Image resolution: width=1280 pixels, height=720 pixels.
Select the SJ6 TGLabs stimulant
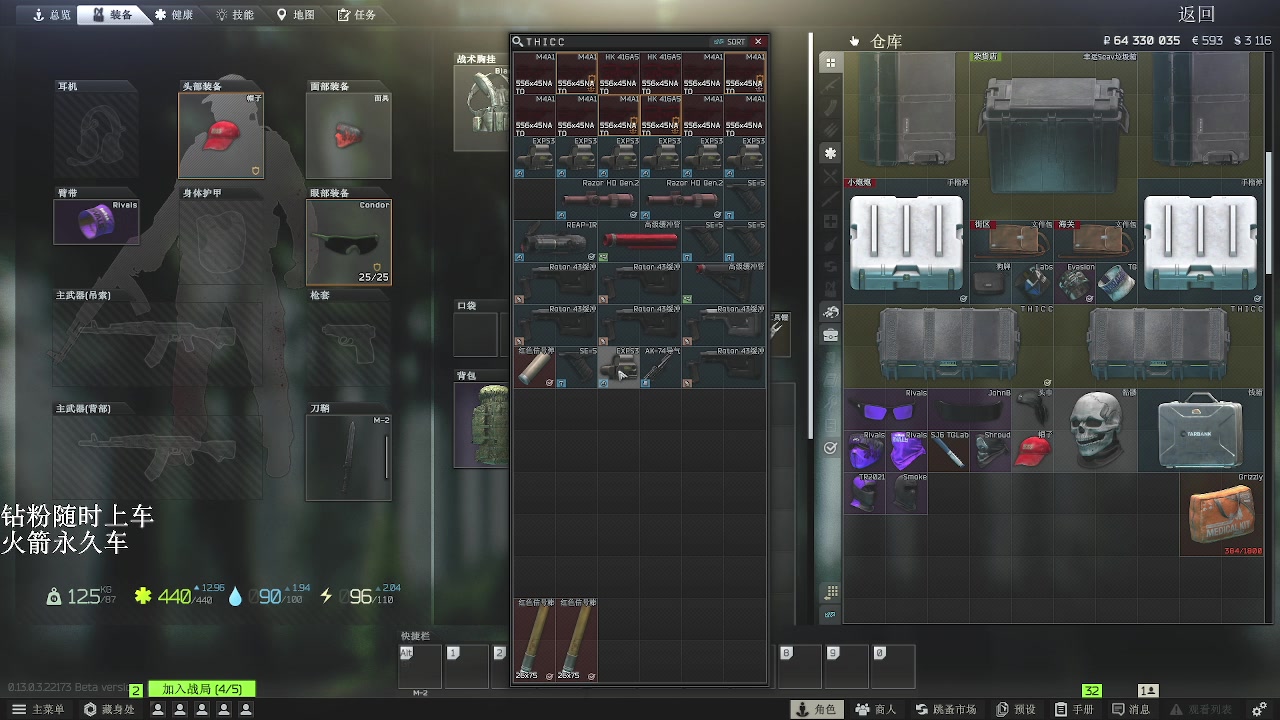pos(949,451)
